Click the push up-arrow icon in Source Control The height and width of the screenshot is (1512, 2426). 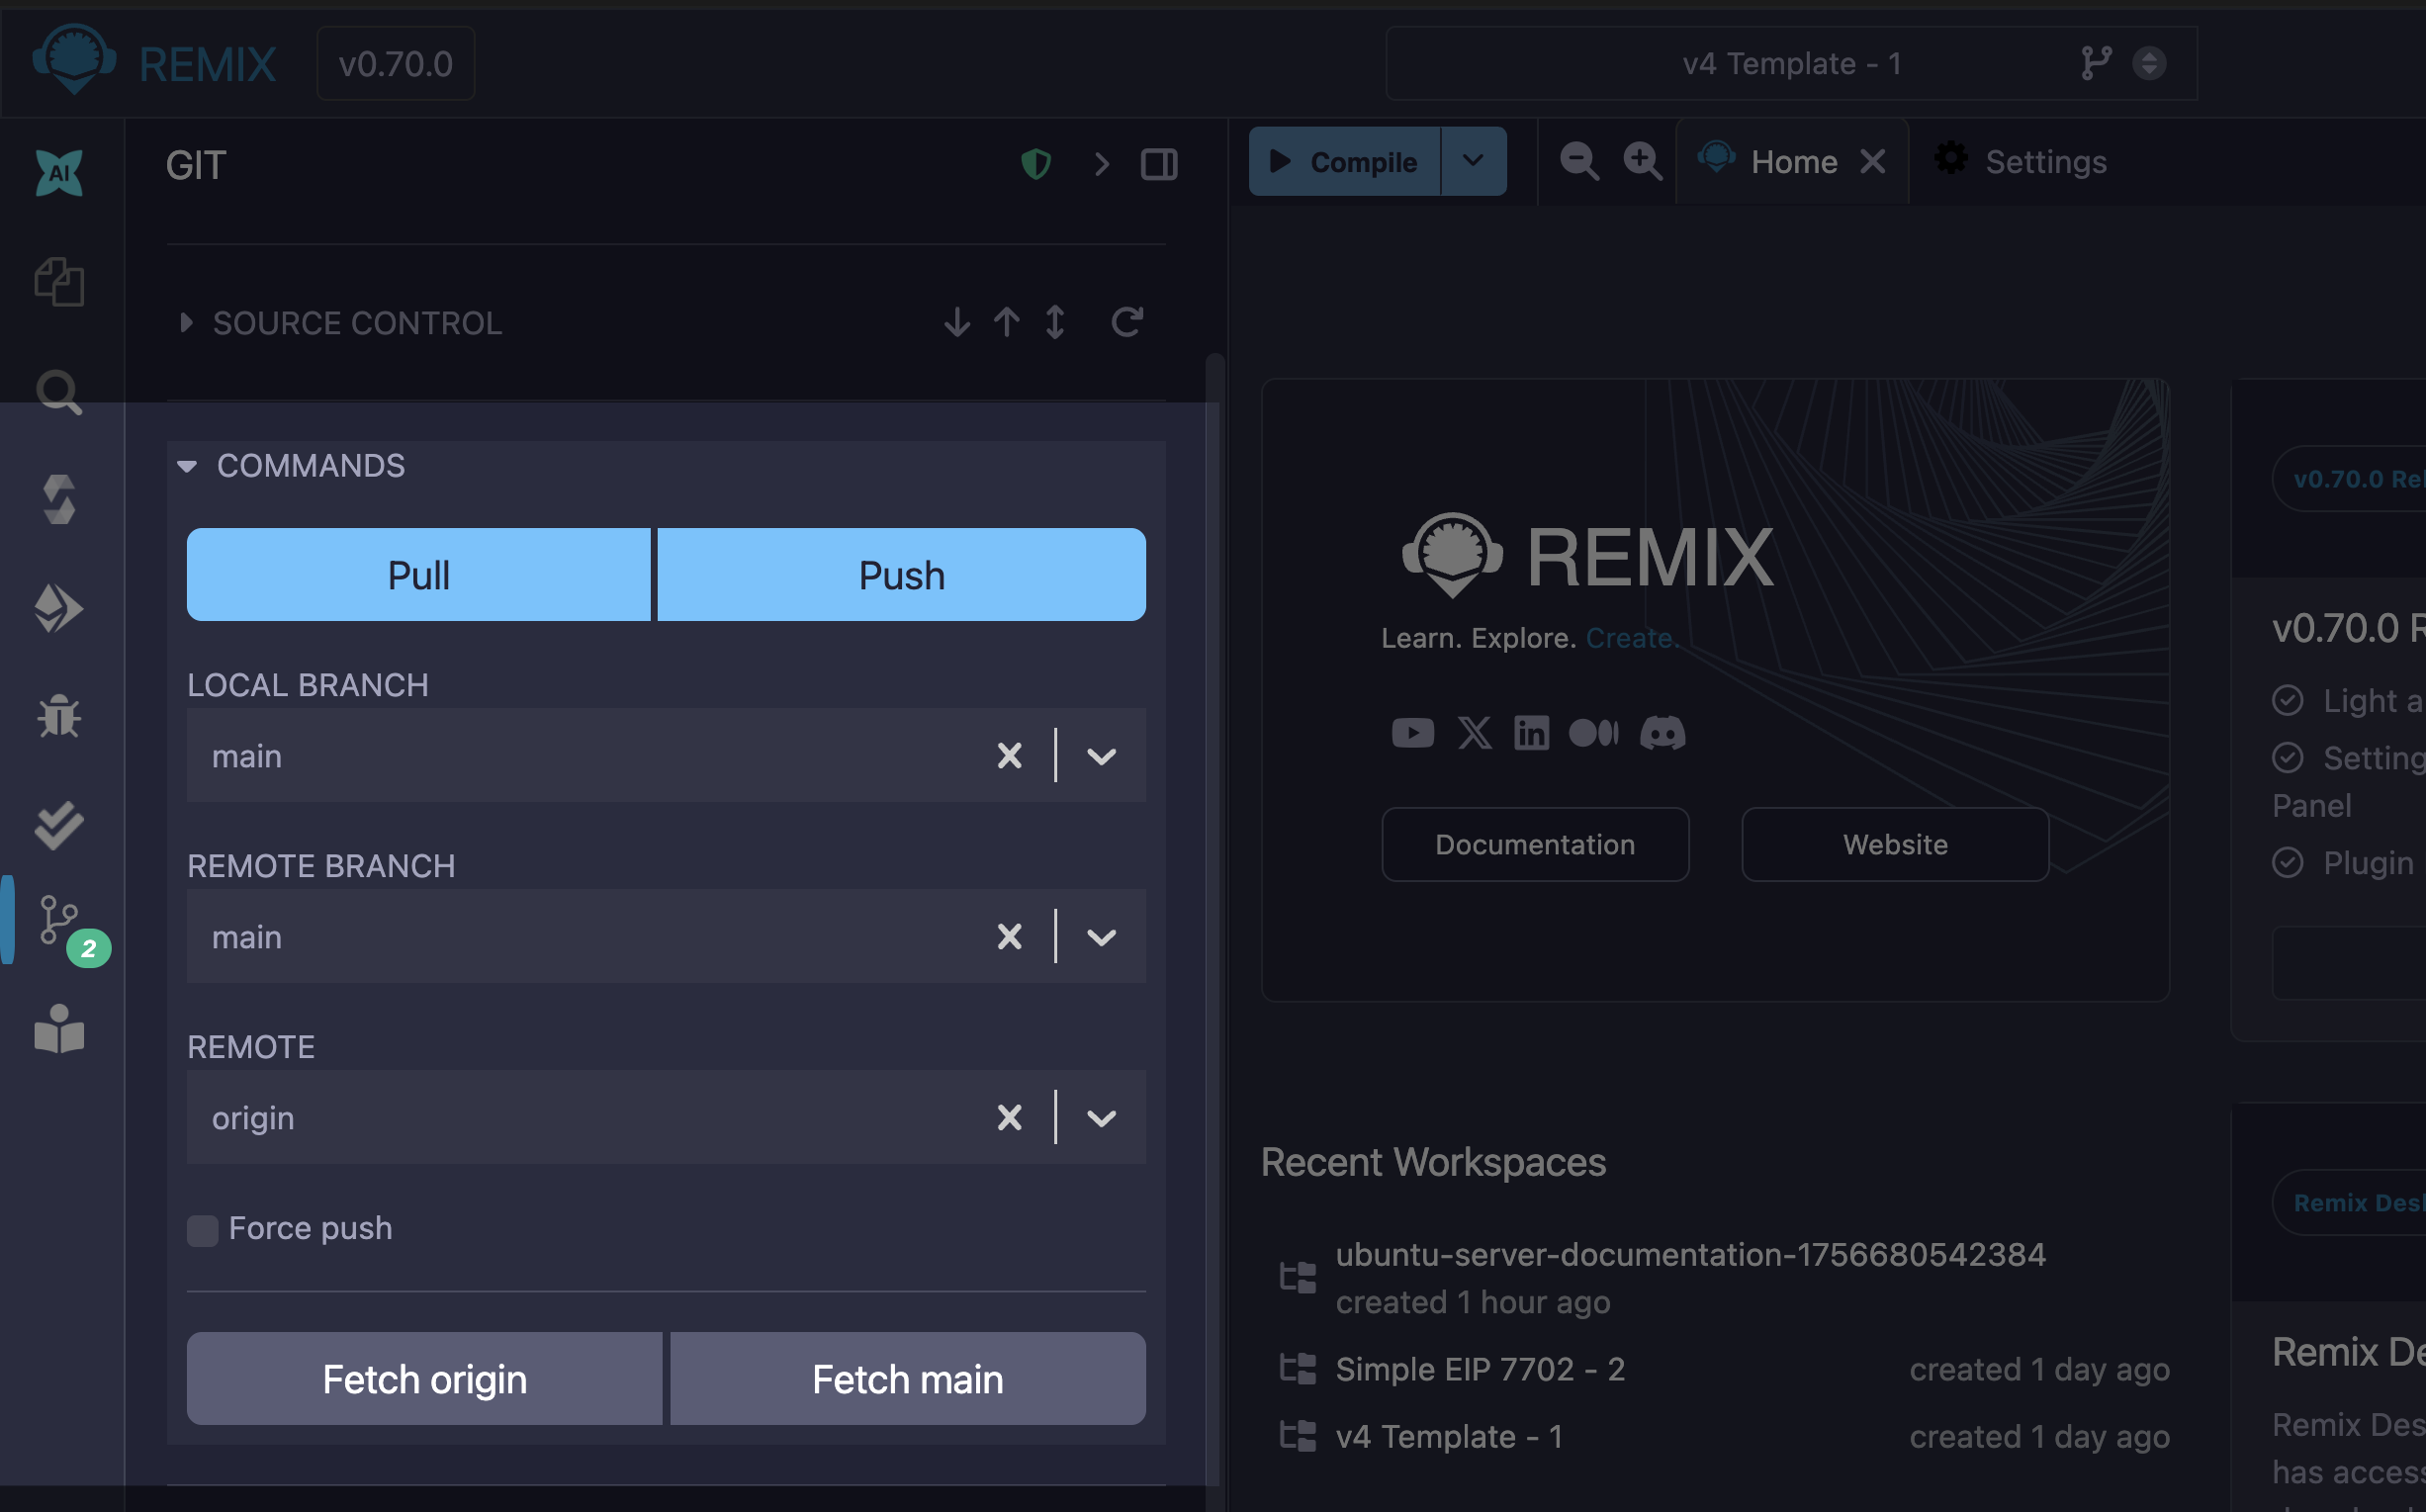(x=1007, y=322)
